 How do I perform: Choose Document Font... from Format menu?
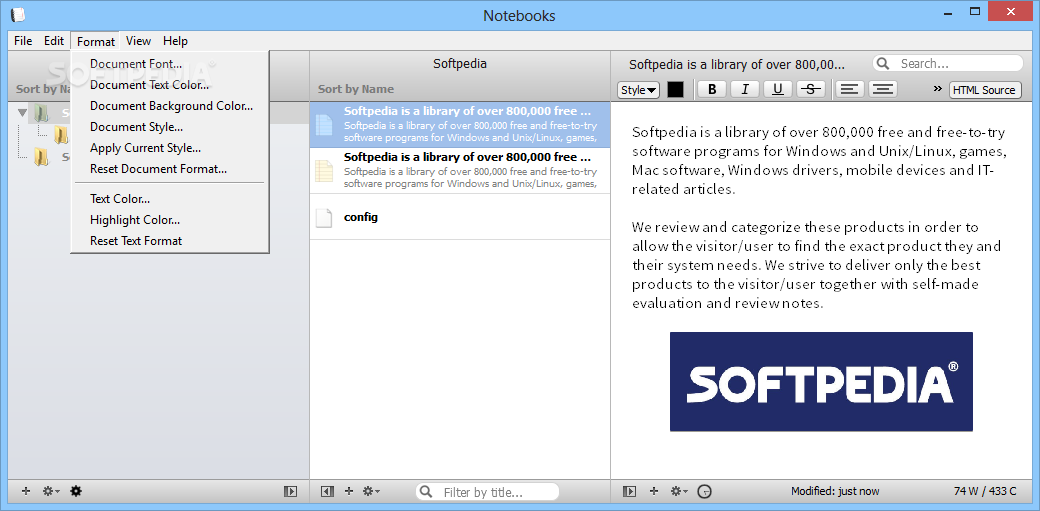[169, 64]
